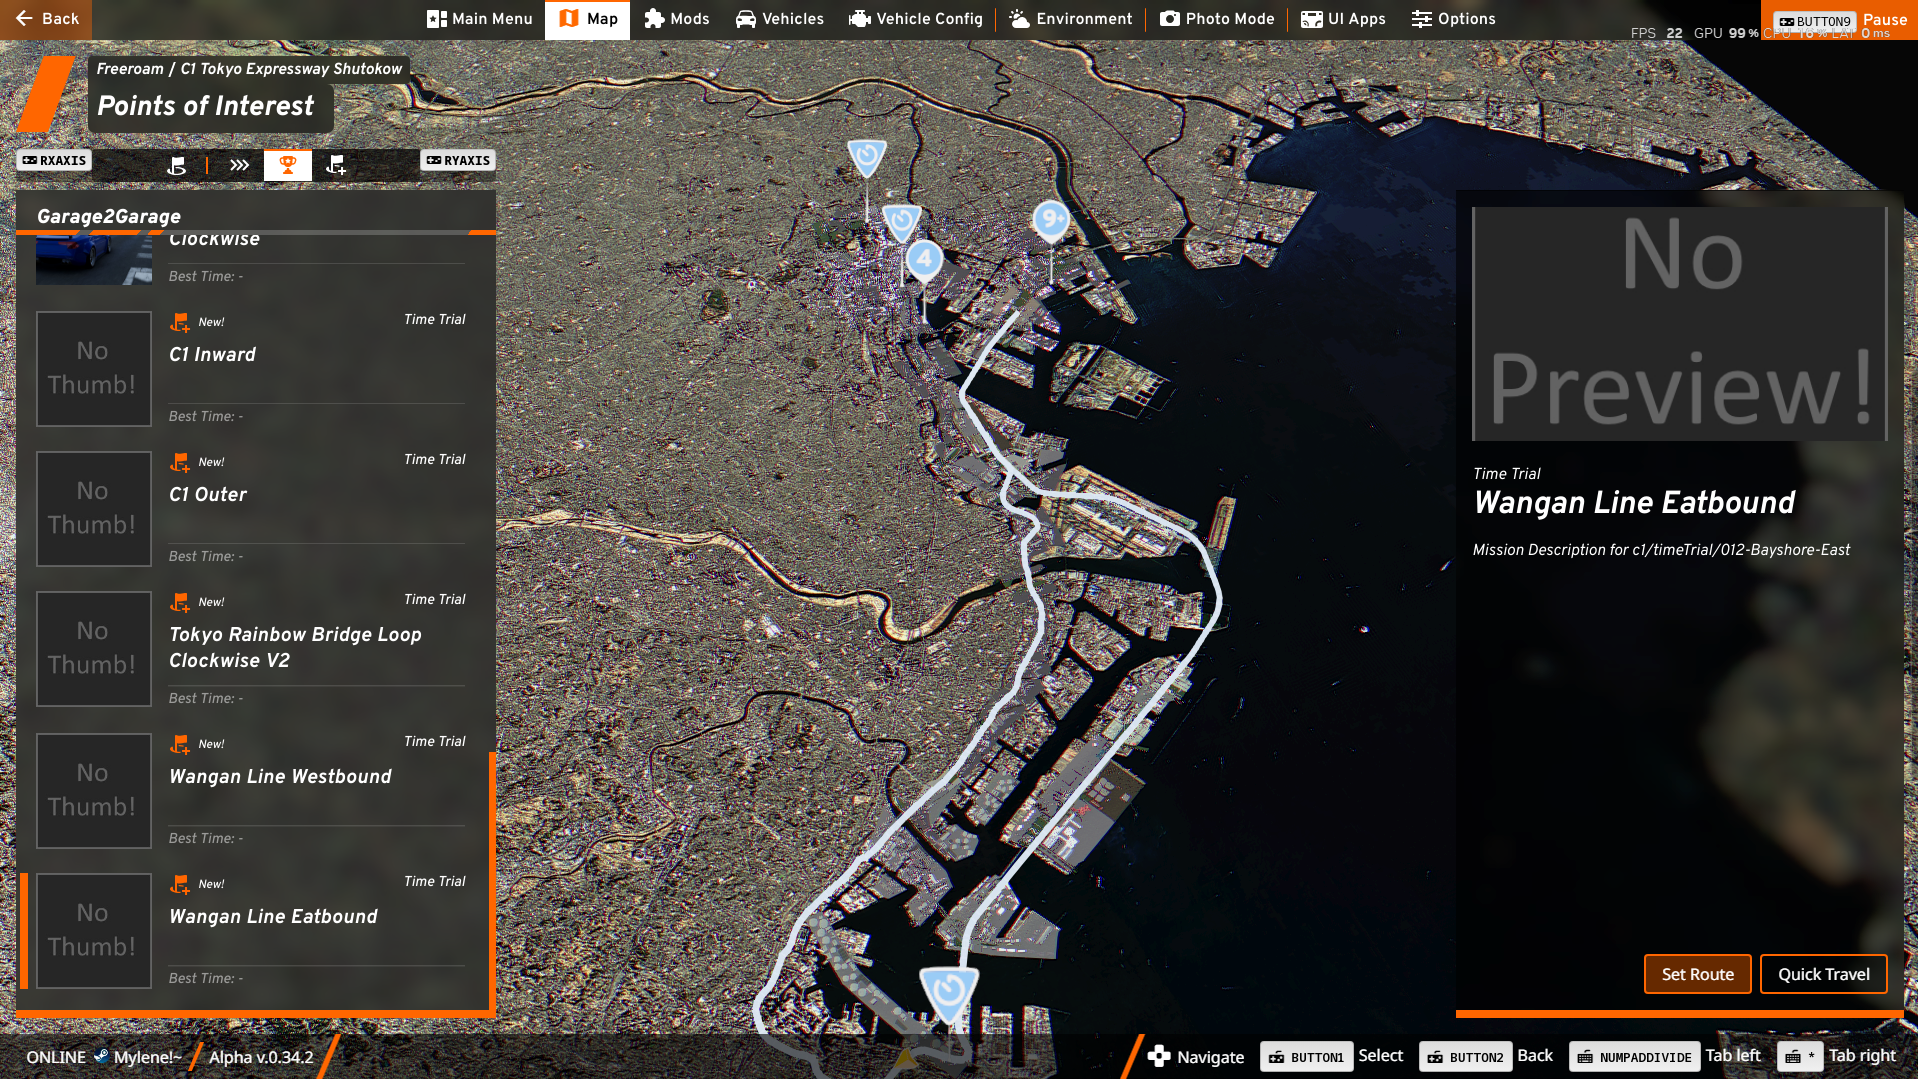The height and width of the screenshot is (1079, 1918).
Task: Click New! icon on Wangan Line Eatbound row
Action: click(x=180, y=884)
